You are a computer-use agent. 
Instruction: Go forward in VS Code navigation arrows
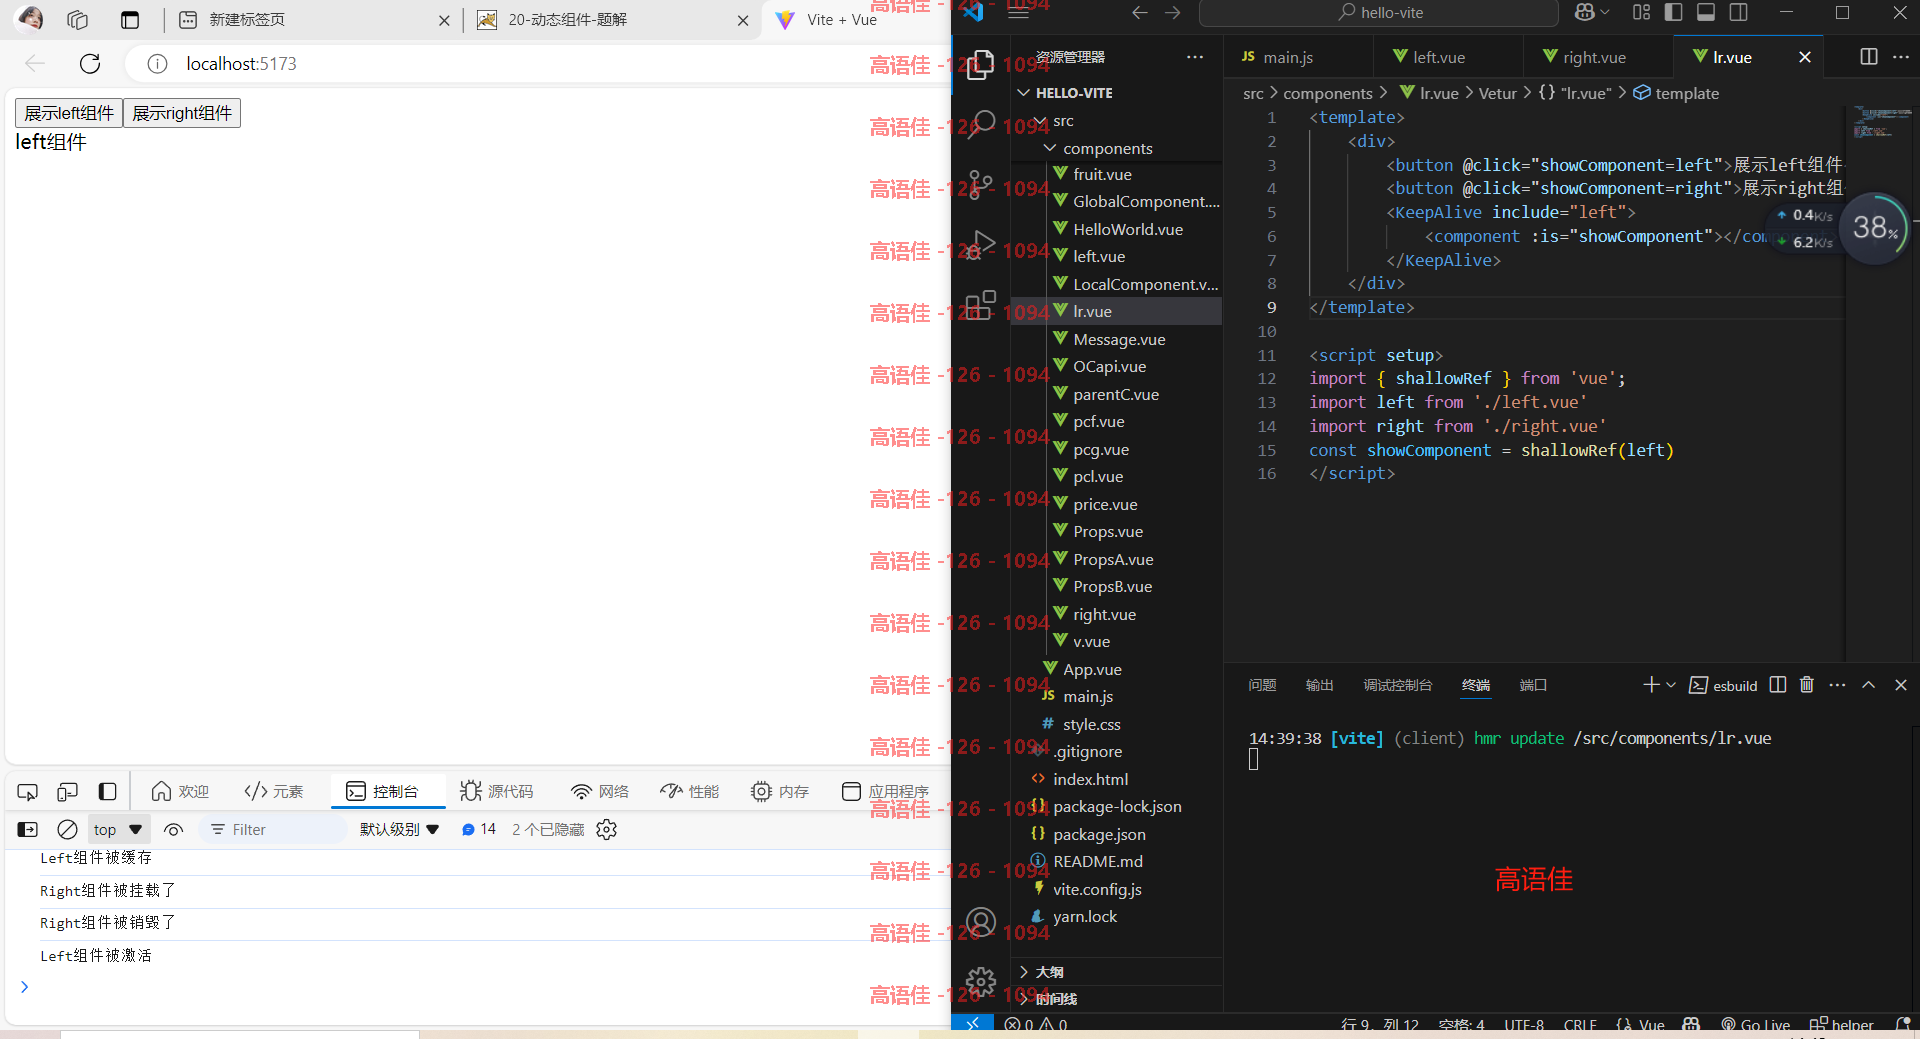pyautogui.click(x=1173, y=12)
